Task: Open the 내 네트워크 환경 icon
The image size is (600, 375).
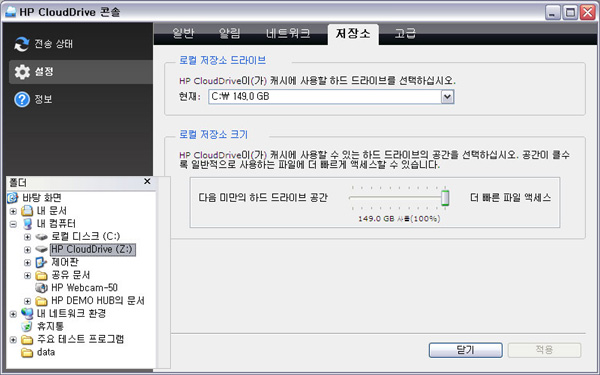Action: (x=27, y=313)
